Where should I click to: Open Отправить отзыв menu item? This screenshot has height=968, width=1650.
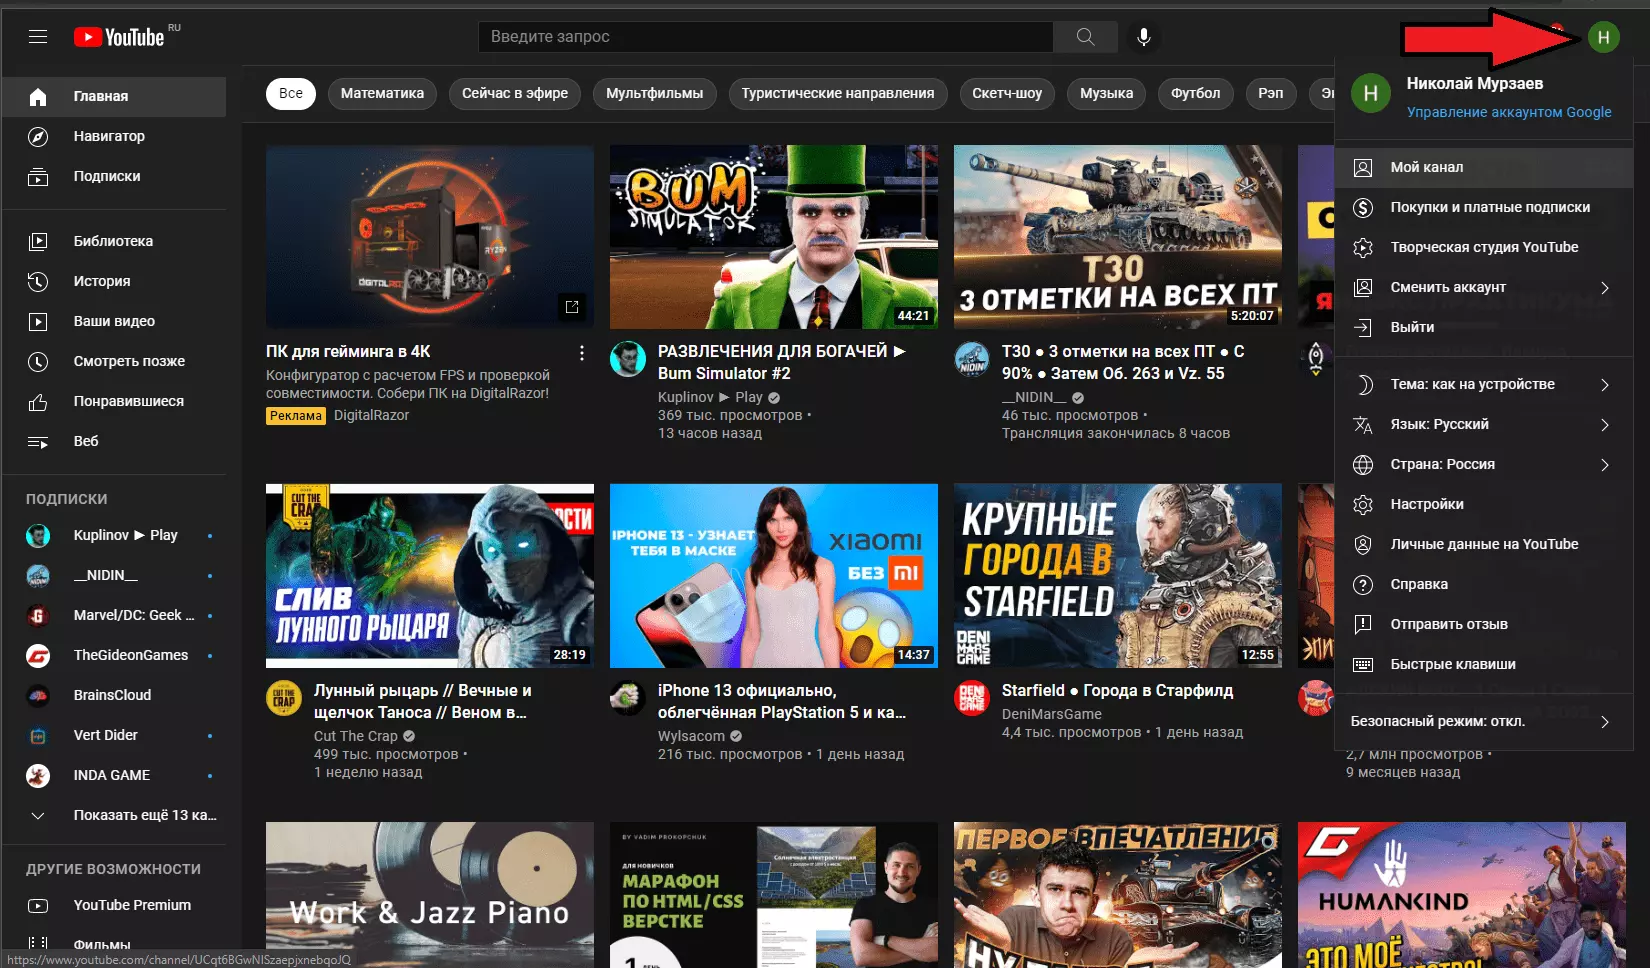point(1484,624)
